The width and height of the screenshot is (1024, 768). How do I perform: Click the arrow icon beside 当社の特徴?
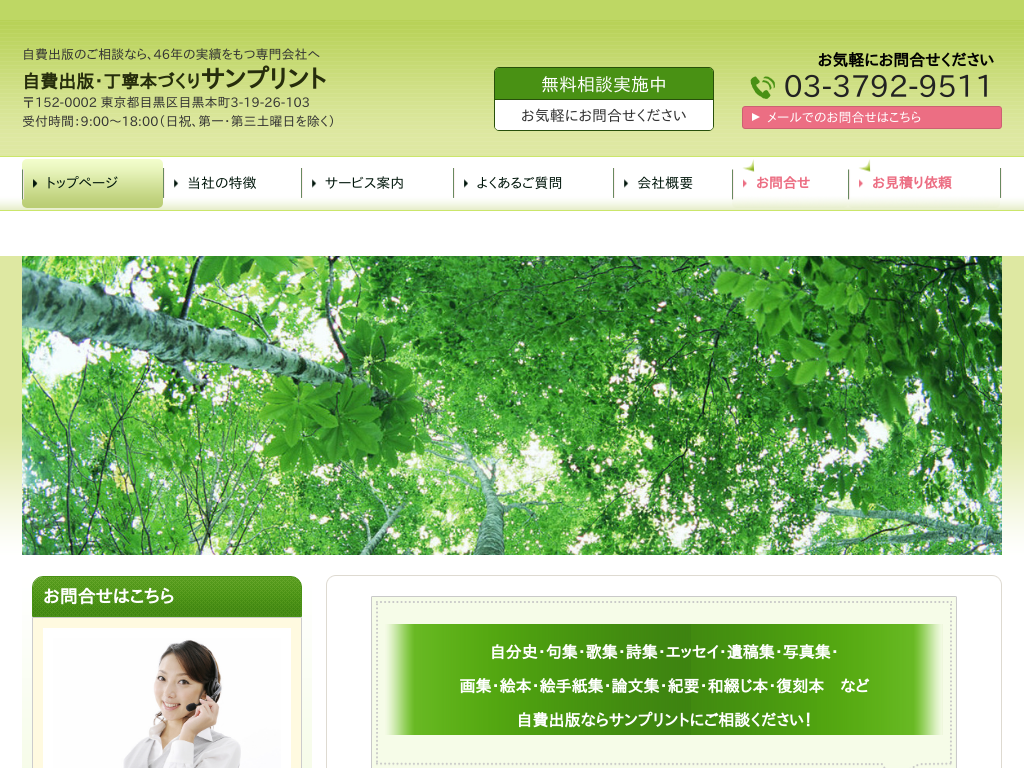point(176,183)
